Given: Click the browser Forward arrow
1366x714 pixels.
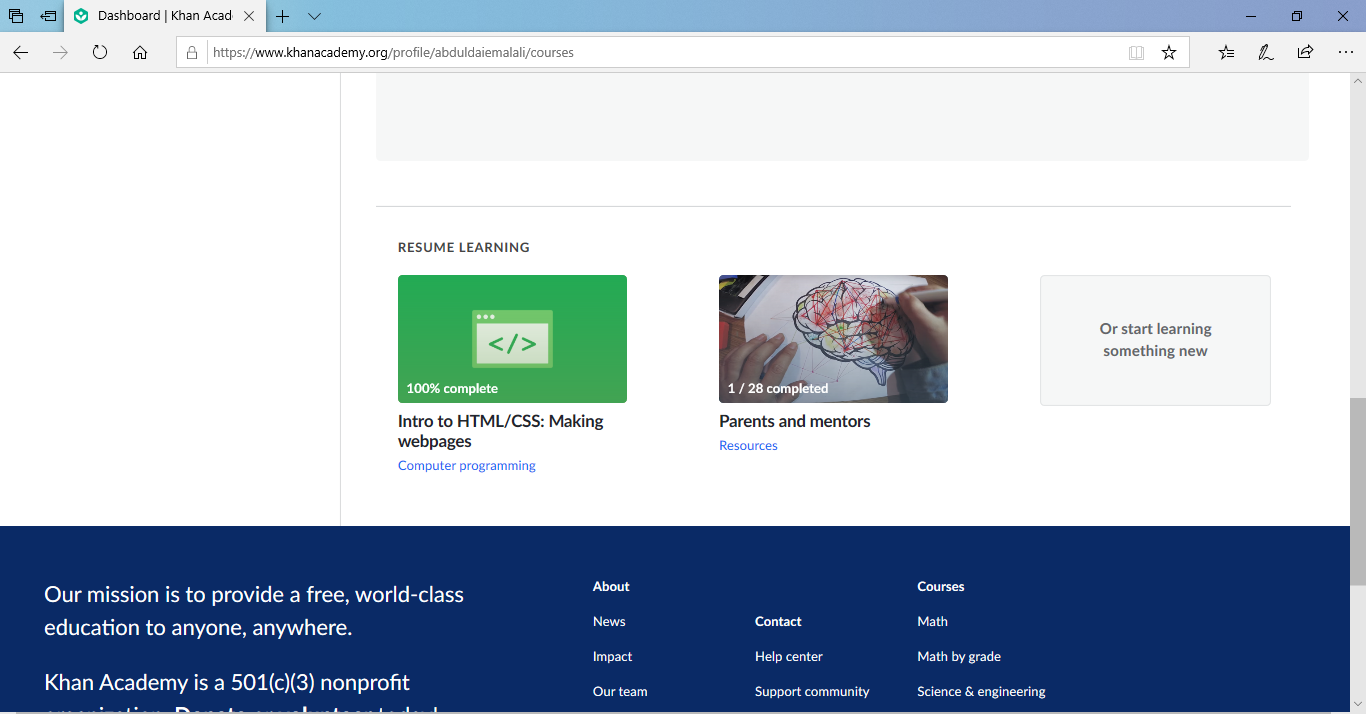Looking at the screenshot, I should point(60,53).
